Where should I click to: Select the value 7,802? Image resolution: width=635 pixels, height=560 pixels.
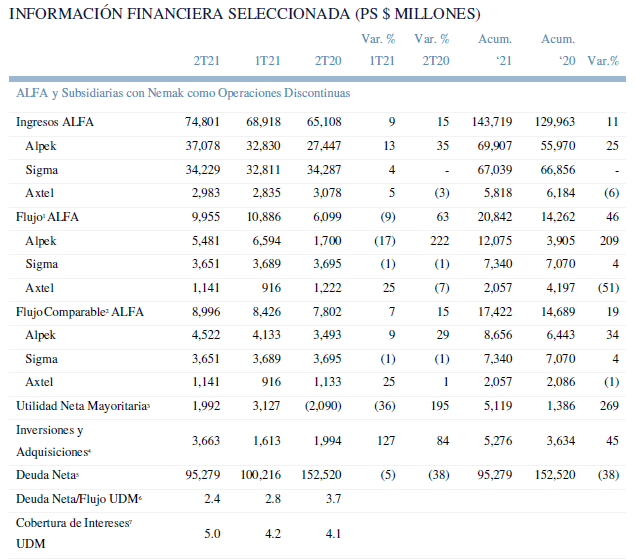327,312
